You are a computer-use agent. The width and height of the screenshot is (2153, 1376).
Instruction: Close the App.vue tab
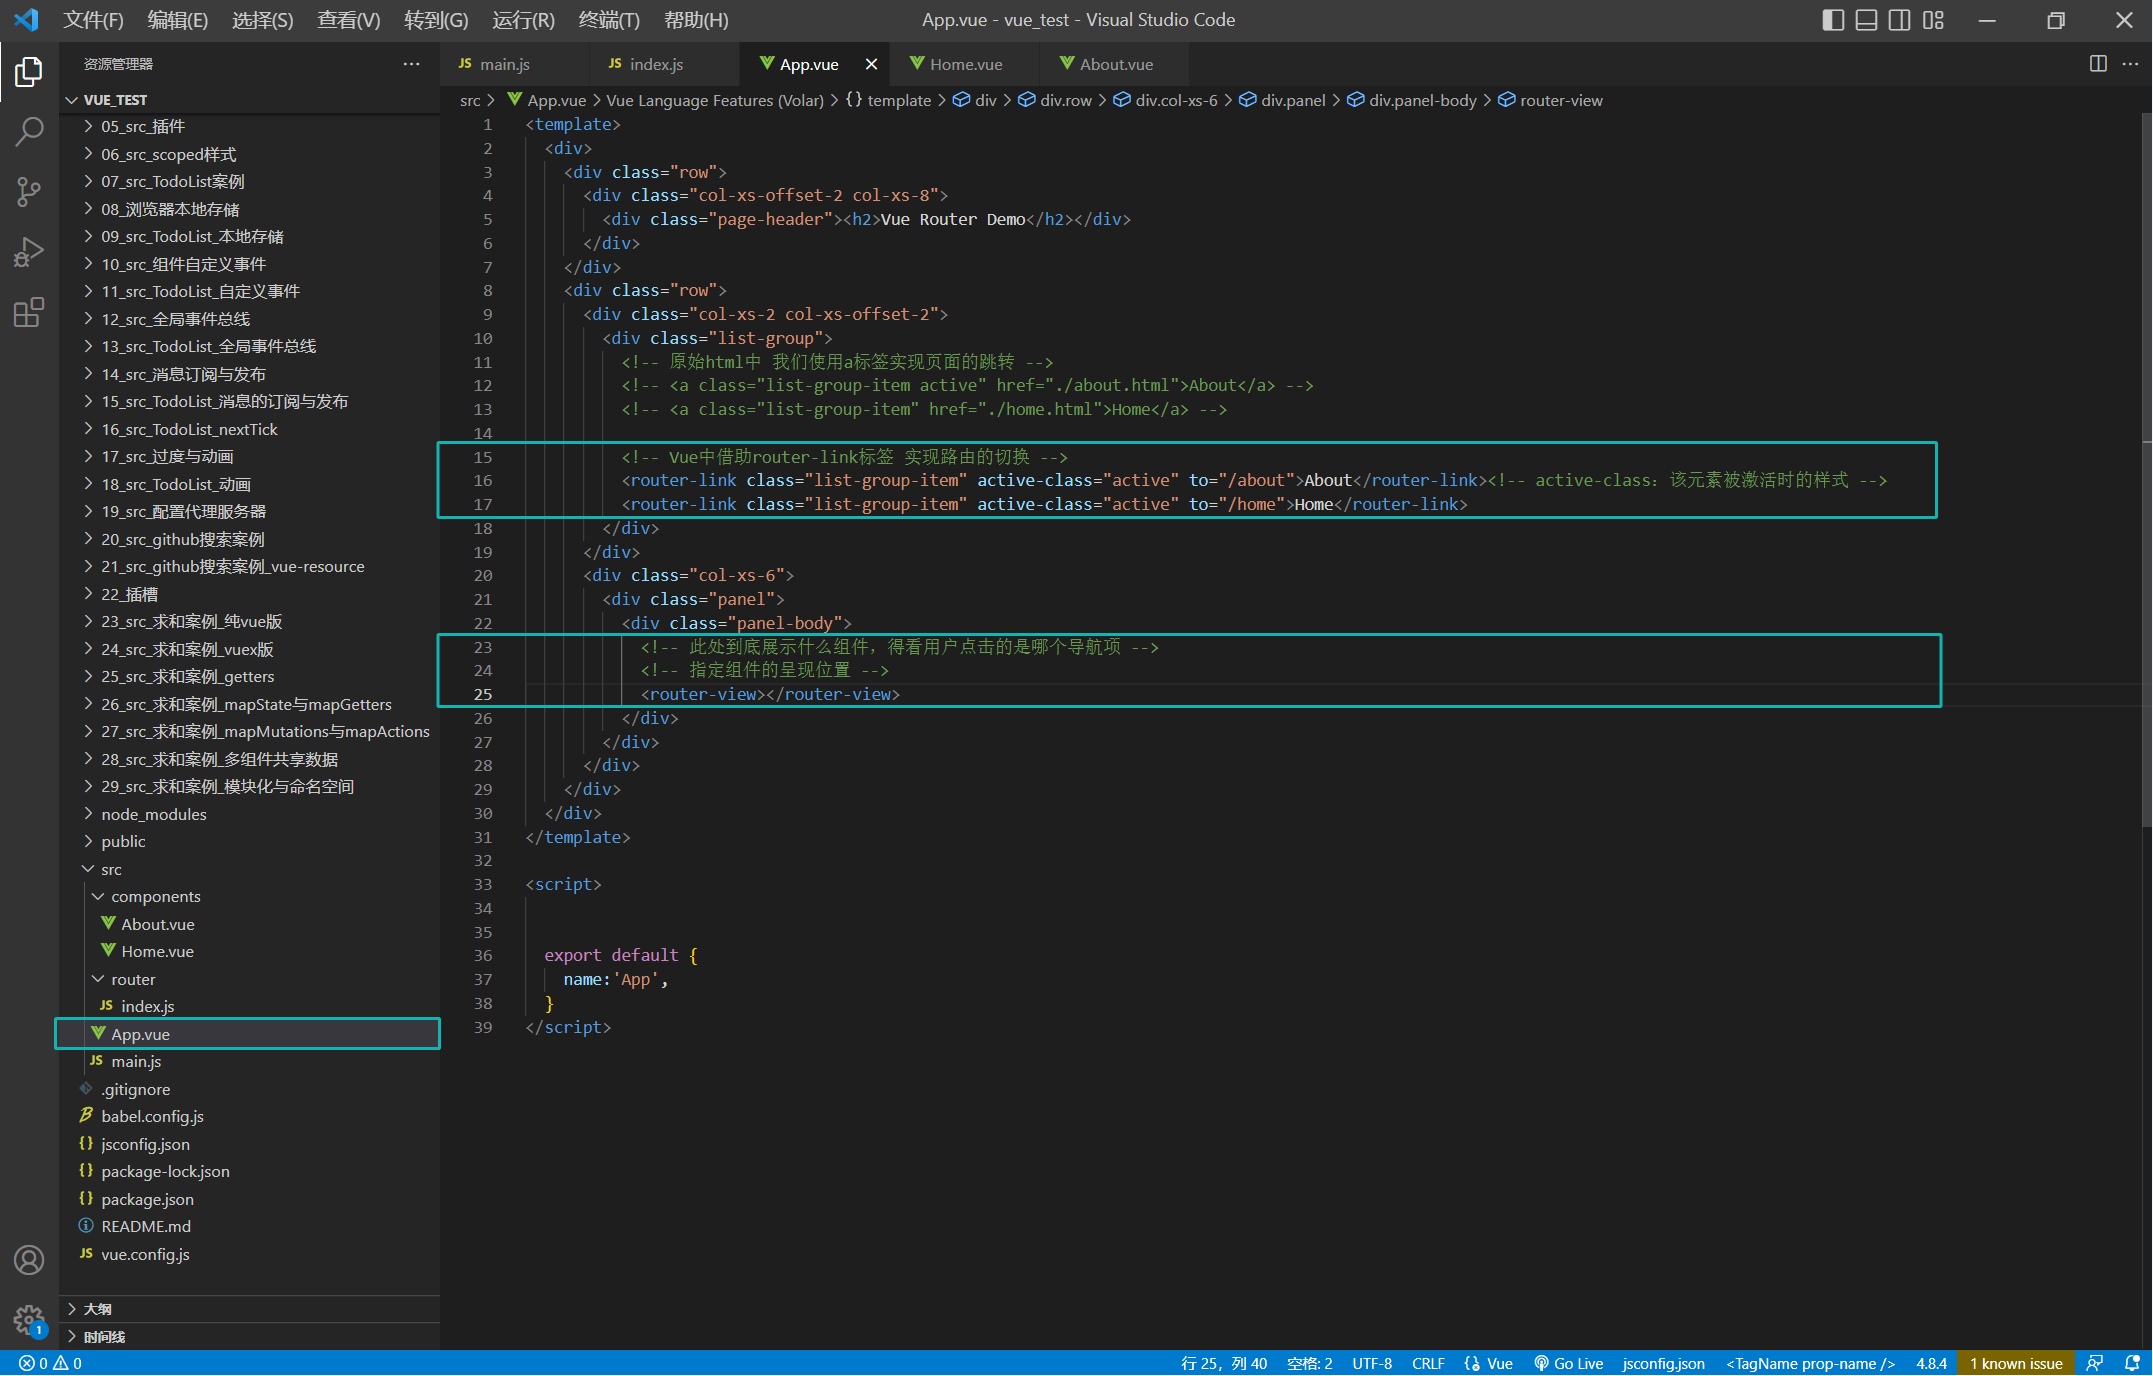[871, 64]
